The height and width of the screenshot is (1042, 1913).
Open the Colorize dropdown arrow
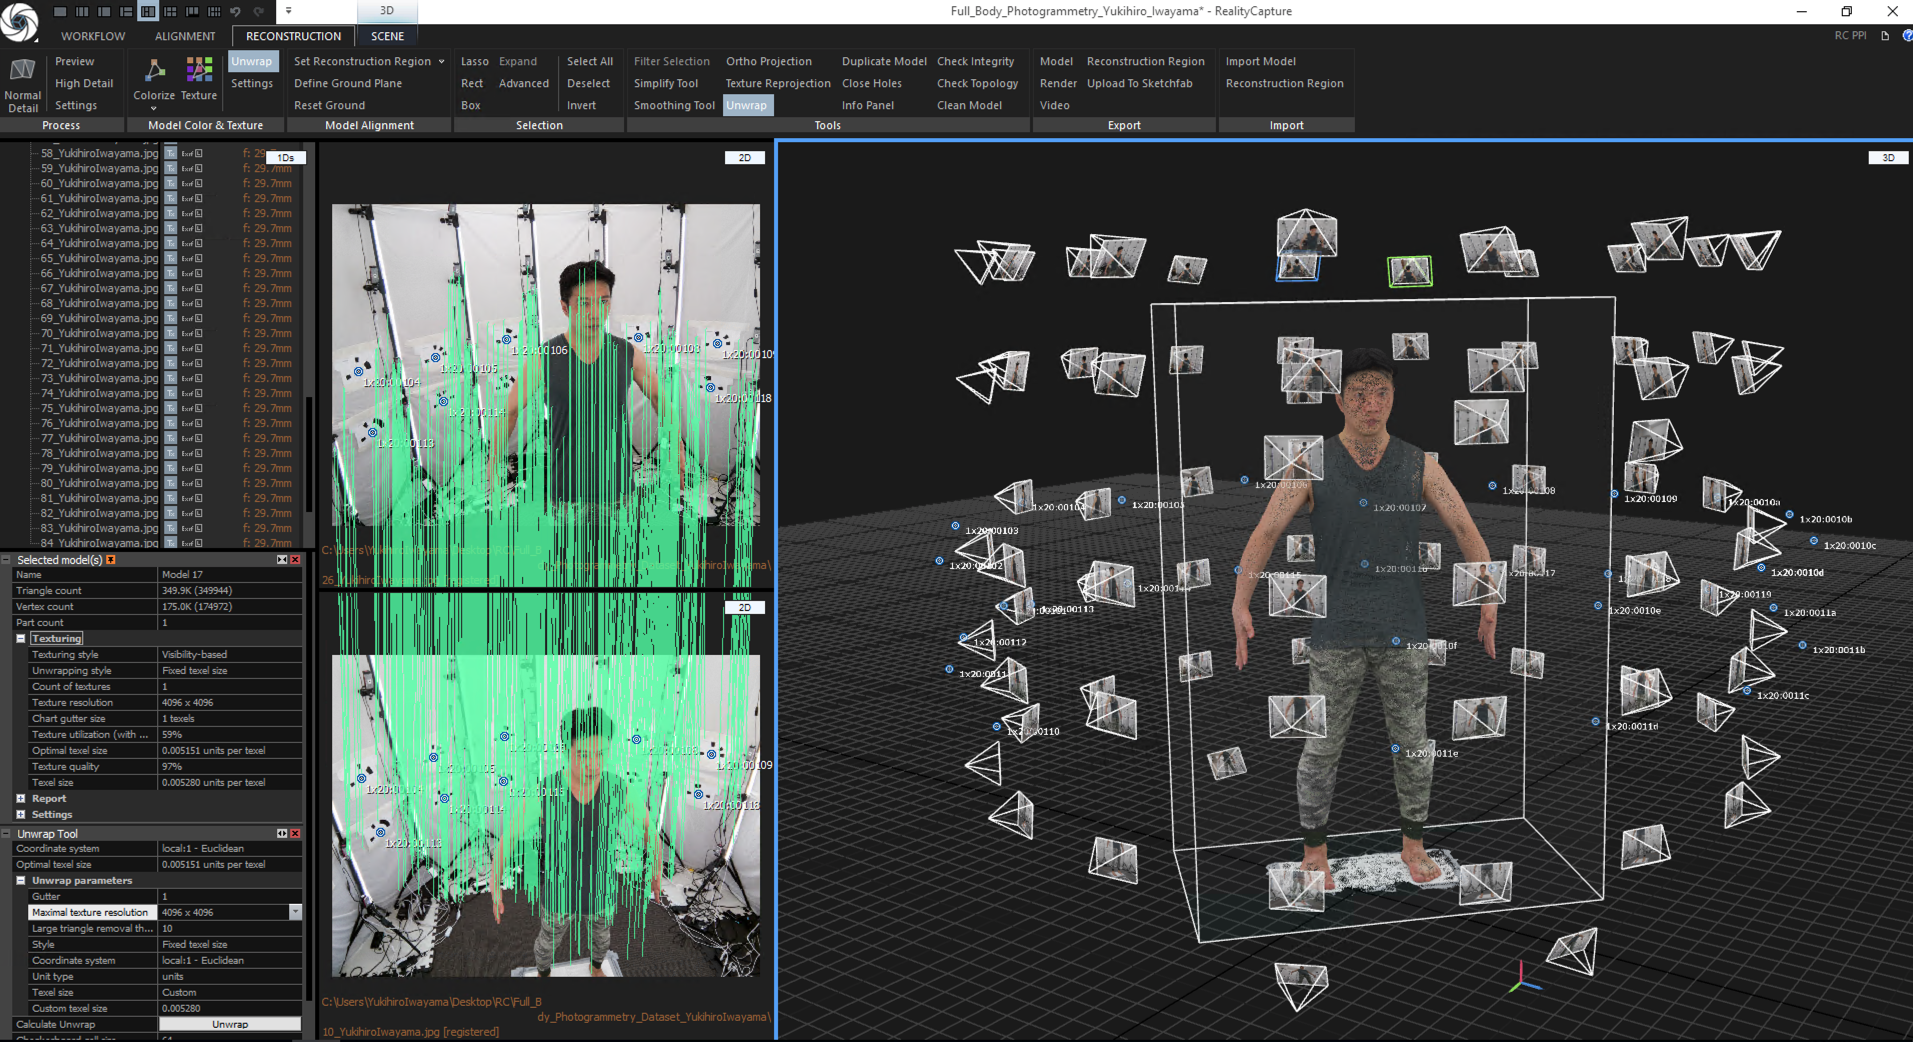tap(154, 108)
